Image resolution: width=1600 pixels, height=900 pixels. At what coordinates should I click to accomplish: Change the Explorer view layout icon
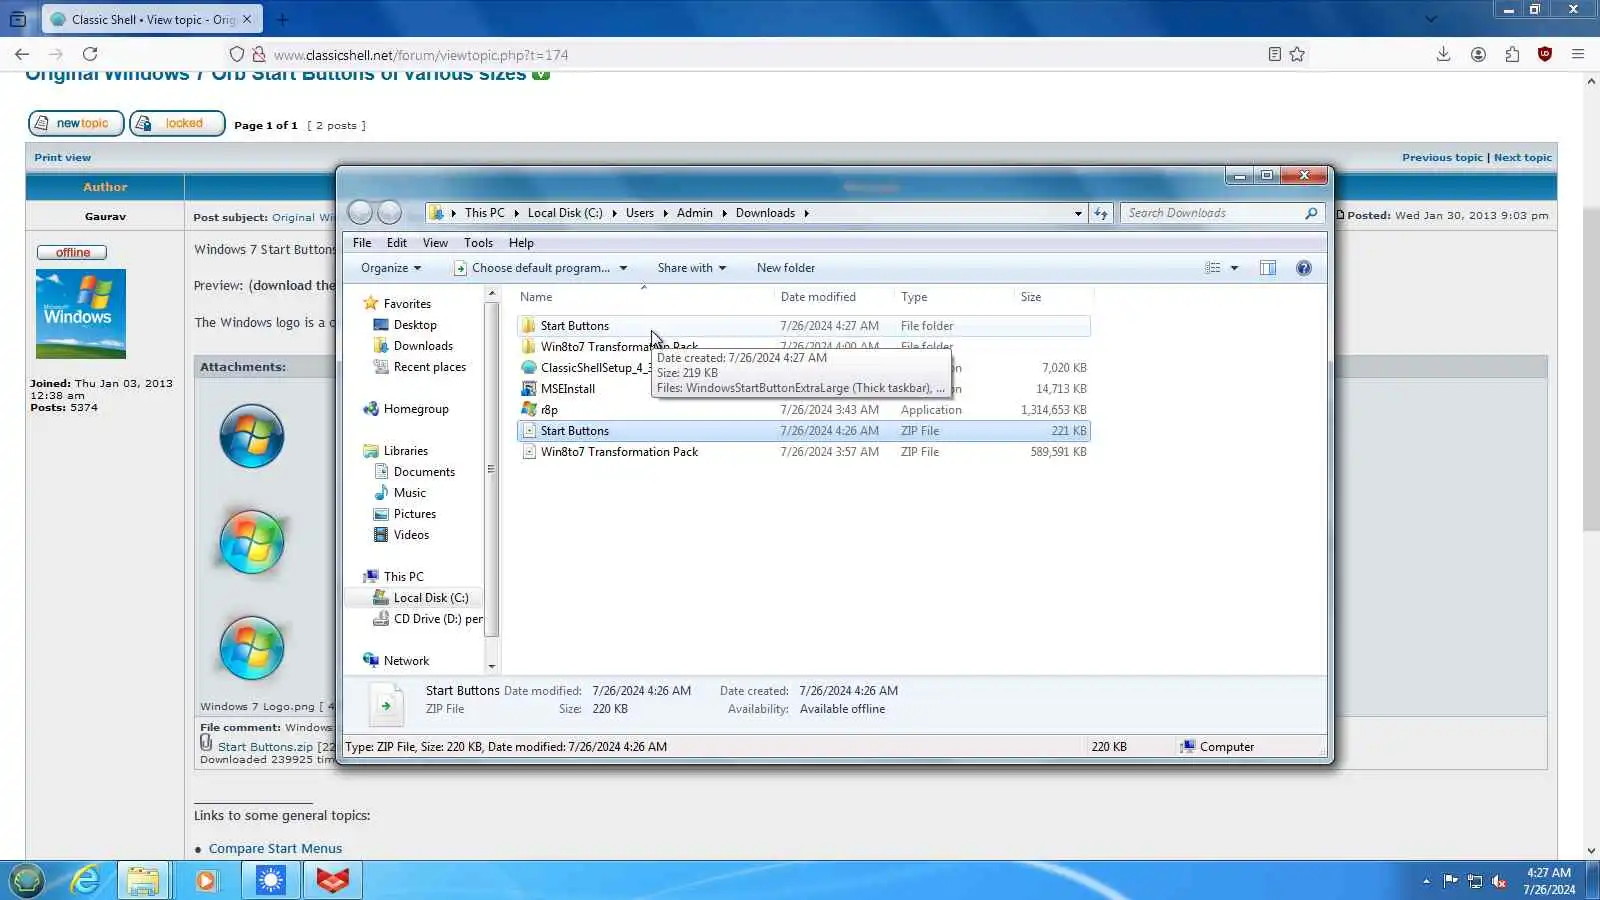[1212, 268]
